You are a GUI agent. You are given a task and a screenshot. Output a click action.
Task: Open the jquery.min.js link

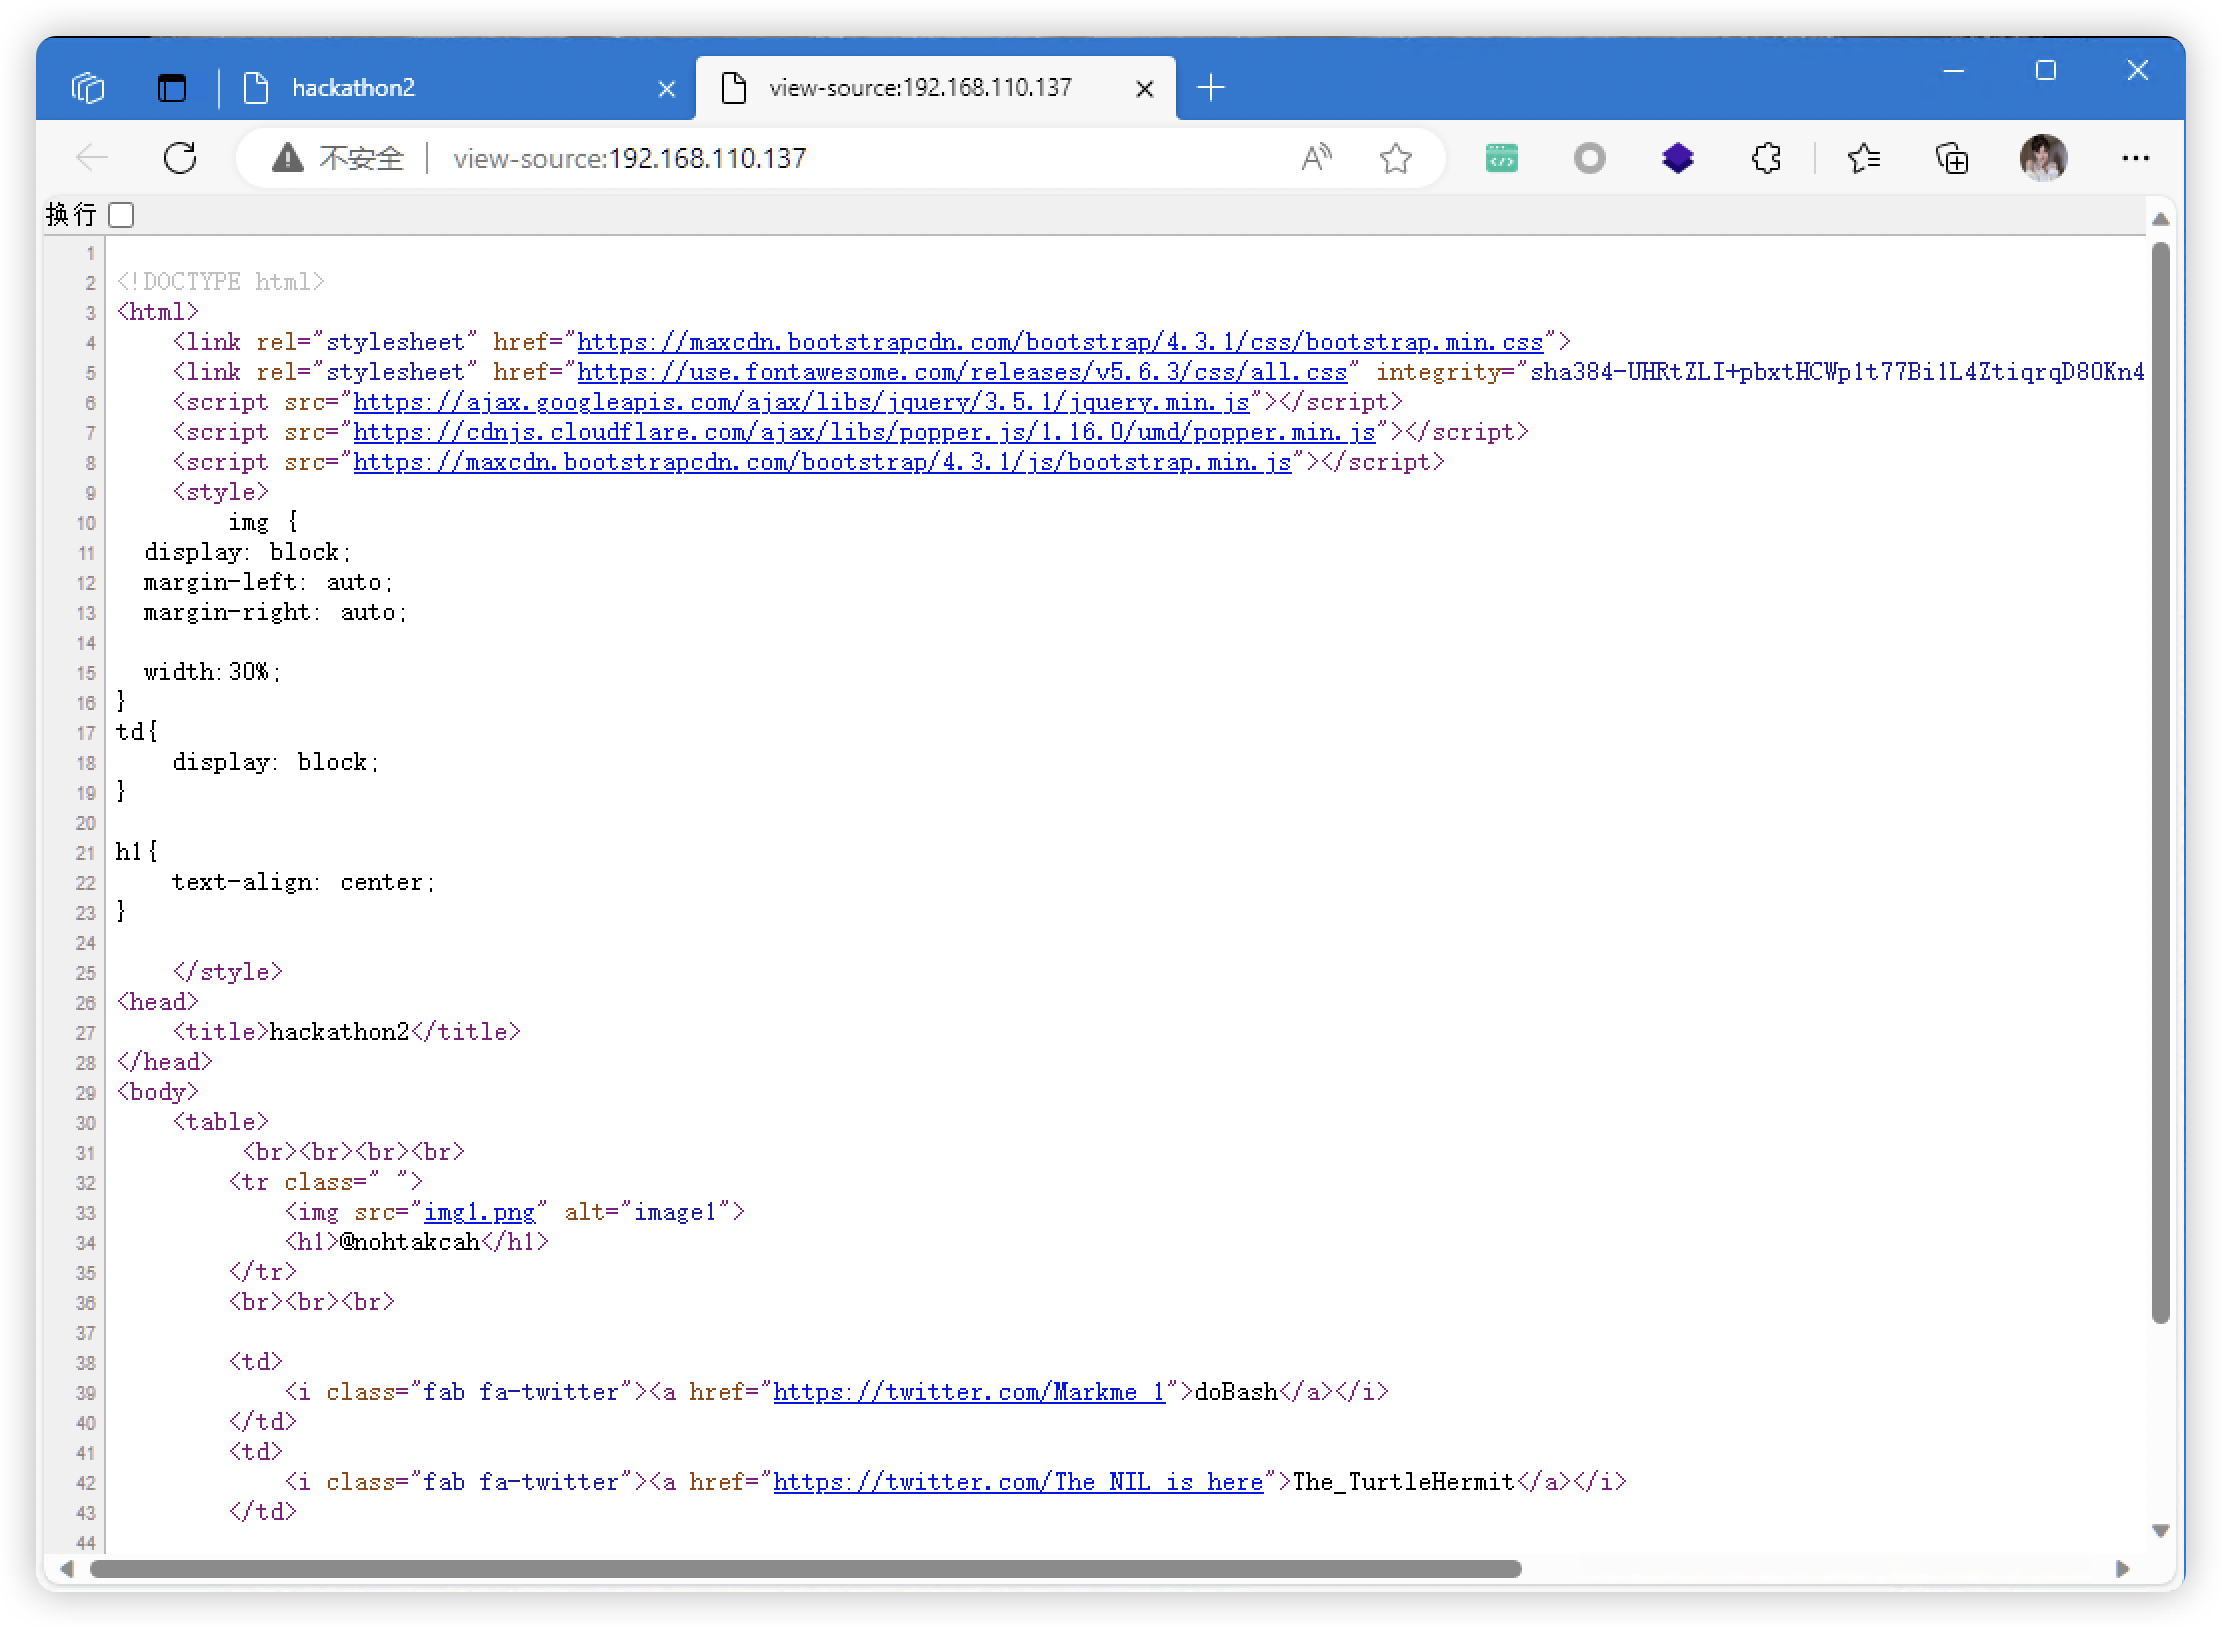(801, 402)
